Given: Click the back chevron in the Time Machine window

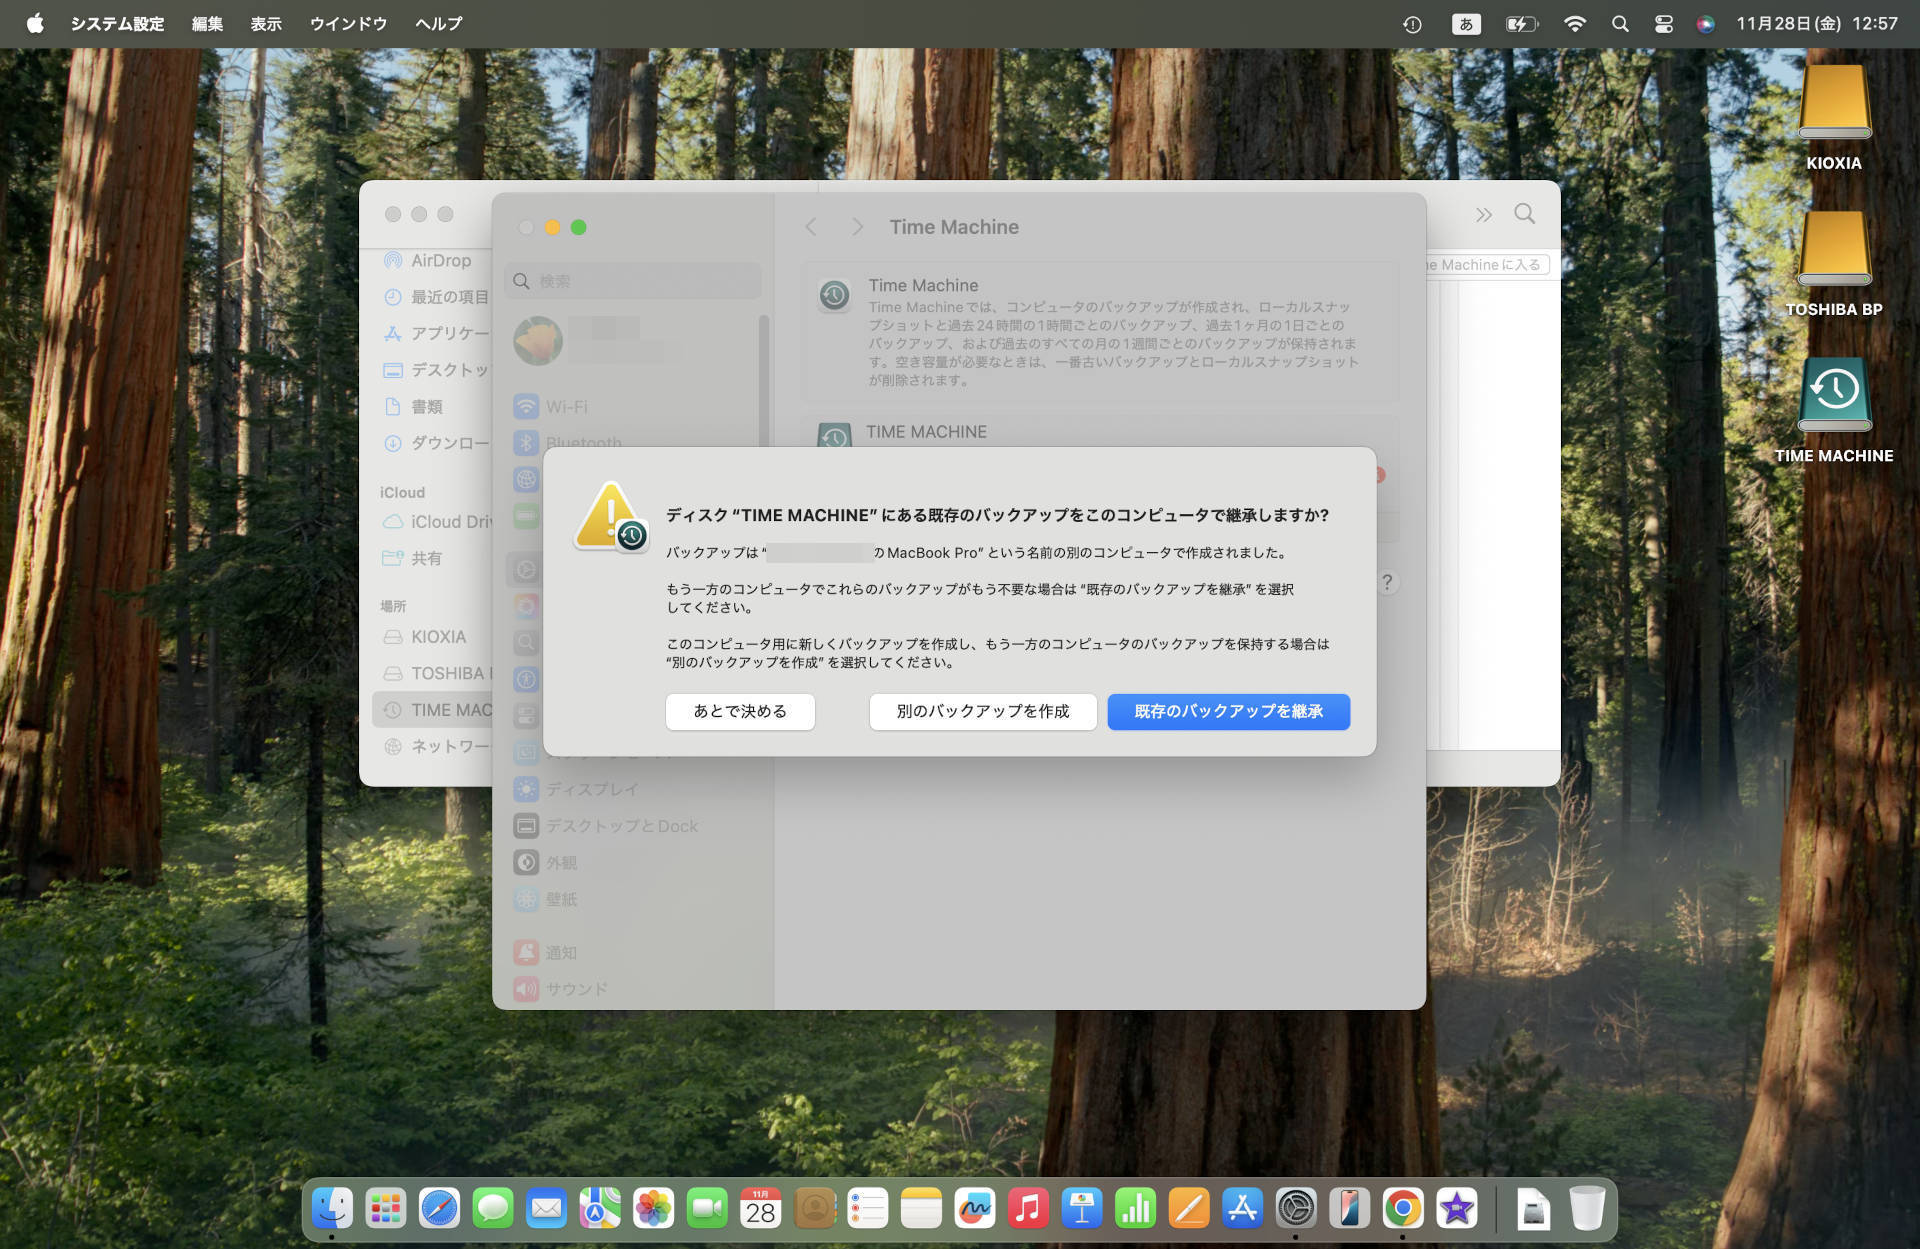Looking at the screenshot, I should coord(811,226).
